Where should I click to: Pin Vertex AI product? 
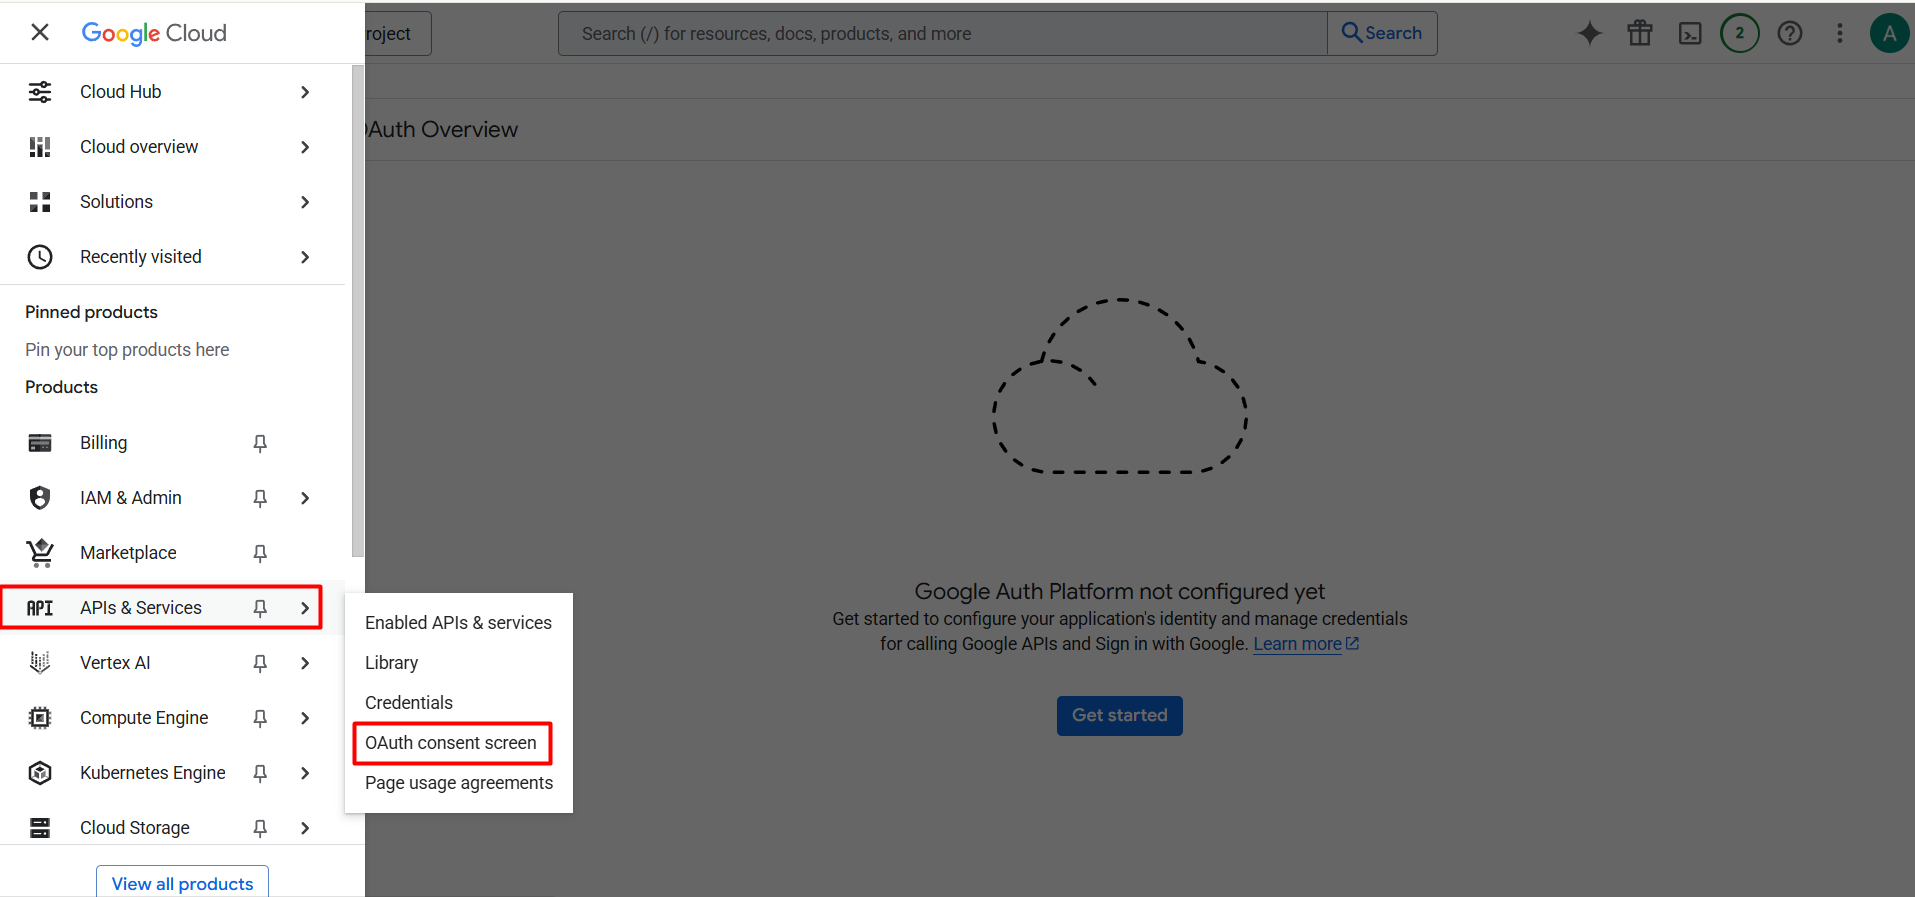tap(260, 663)
